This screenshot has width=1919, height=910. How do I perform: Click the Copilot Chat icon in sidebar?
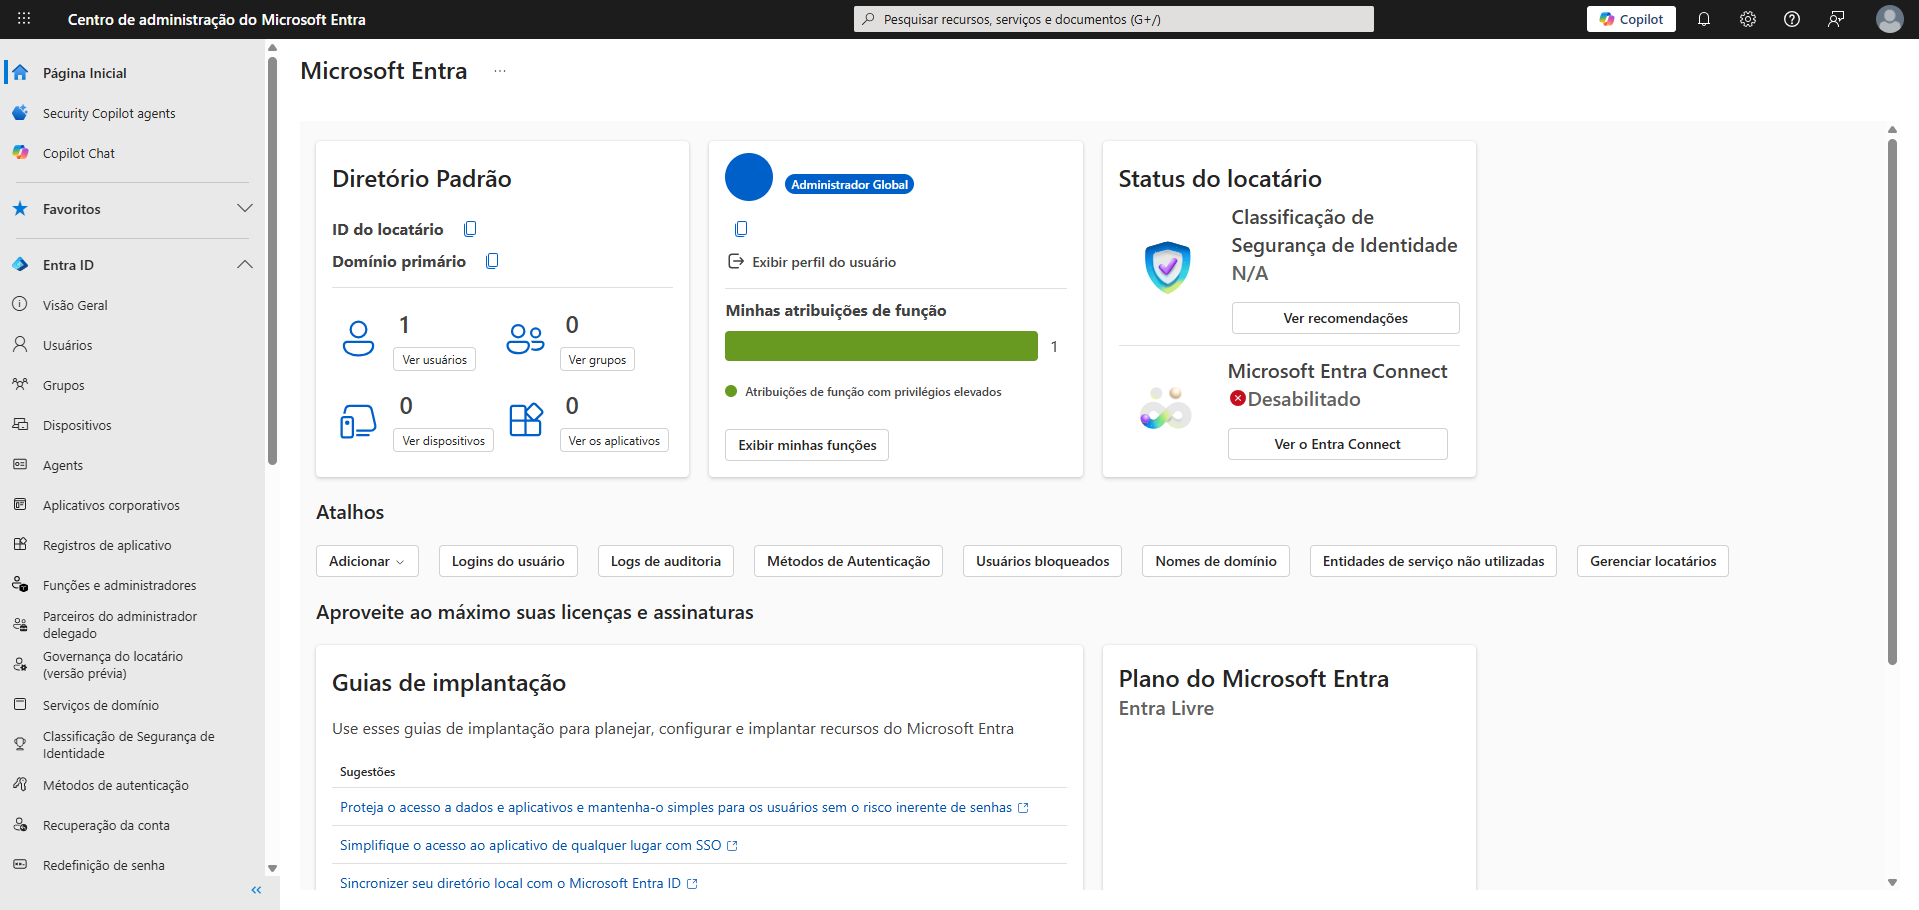pos(20,153)
